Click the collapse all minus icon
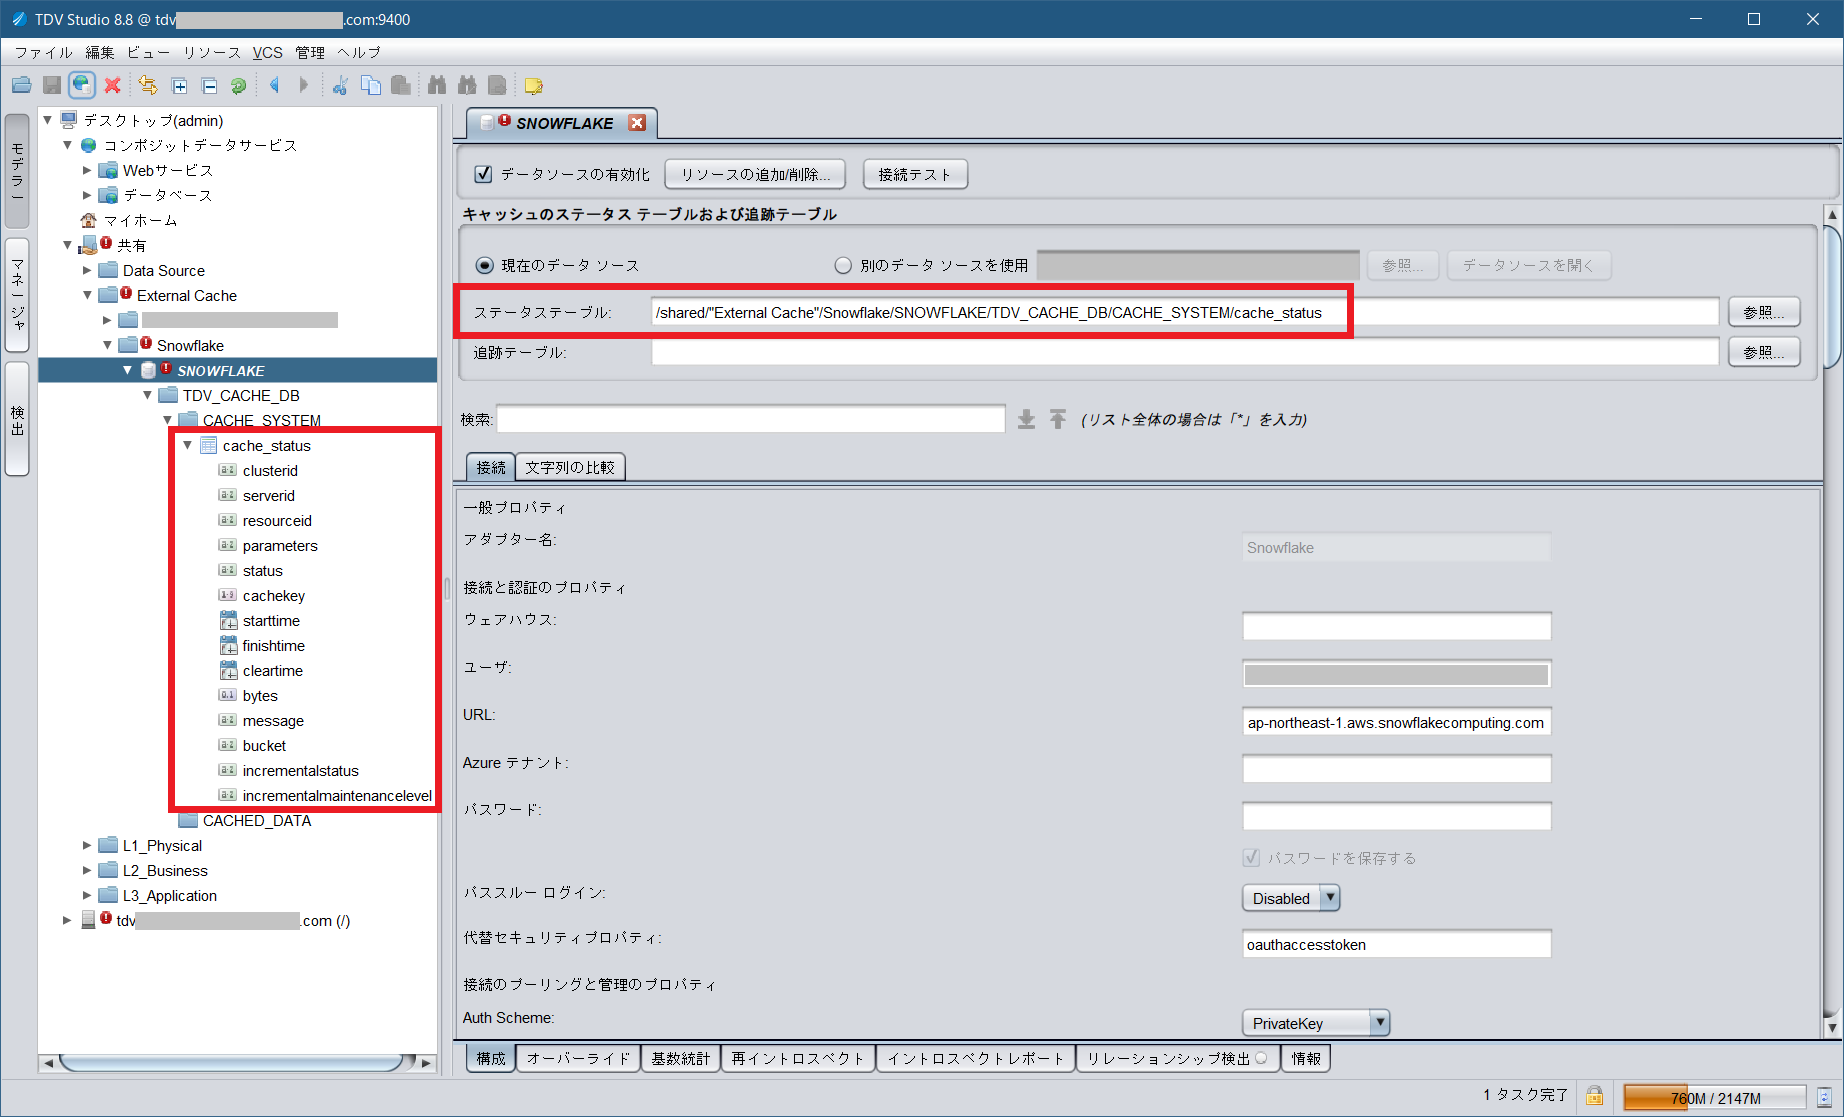 (209, 86)
